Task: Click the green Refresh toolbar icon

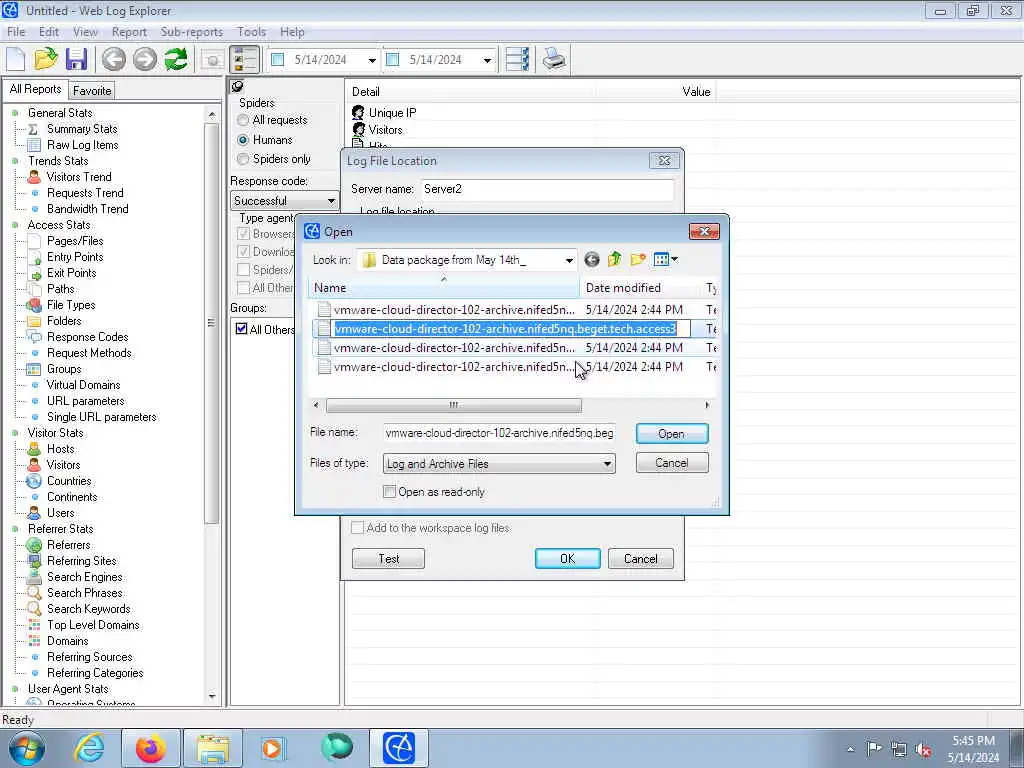Action: point(176,59)
